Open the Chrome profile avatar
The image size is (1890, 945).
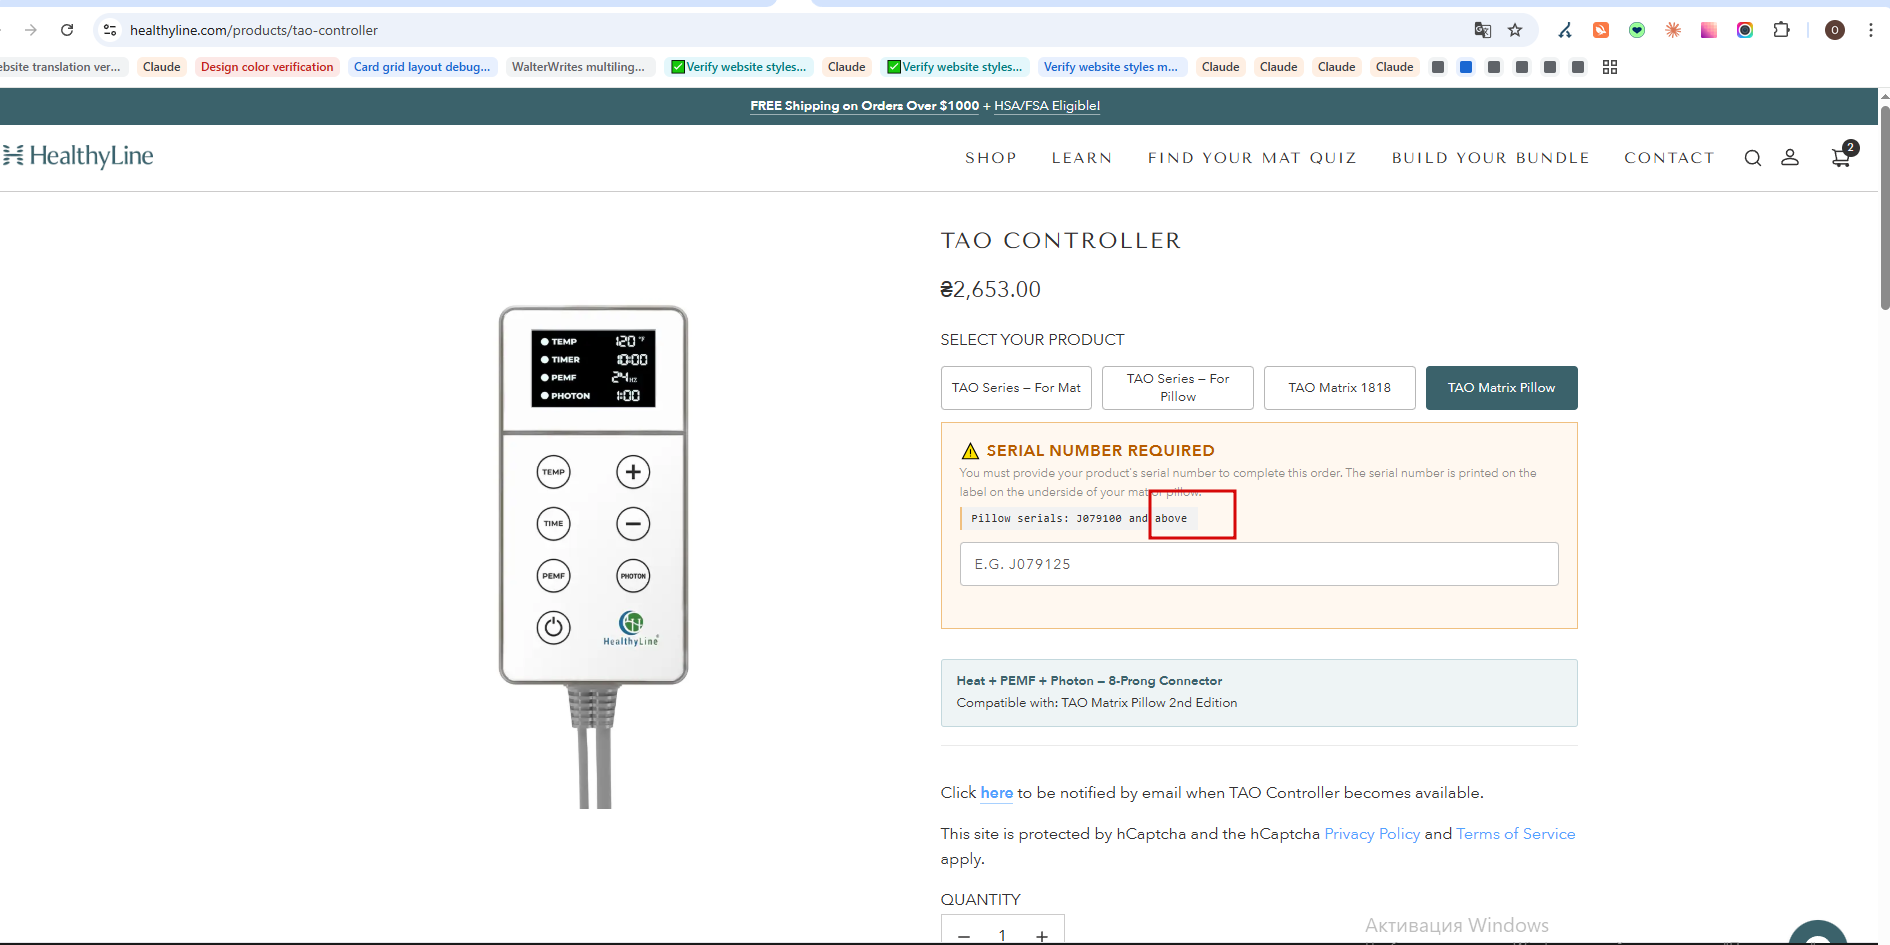(1835, 30)
